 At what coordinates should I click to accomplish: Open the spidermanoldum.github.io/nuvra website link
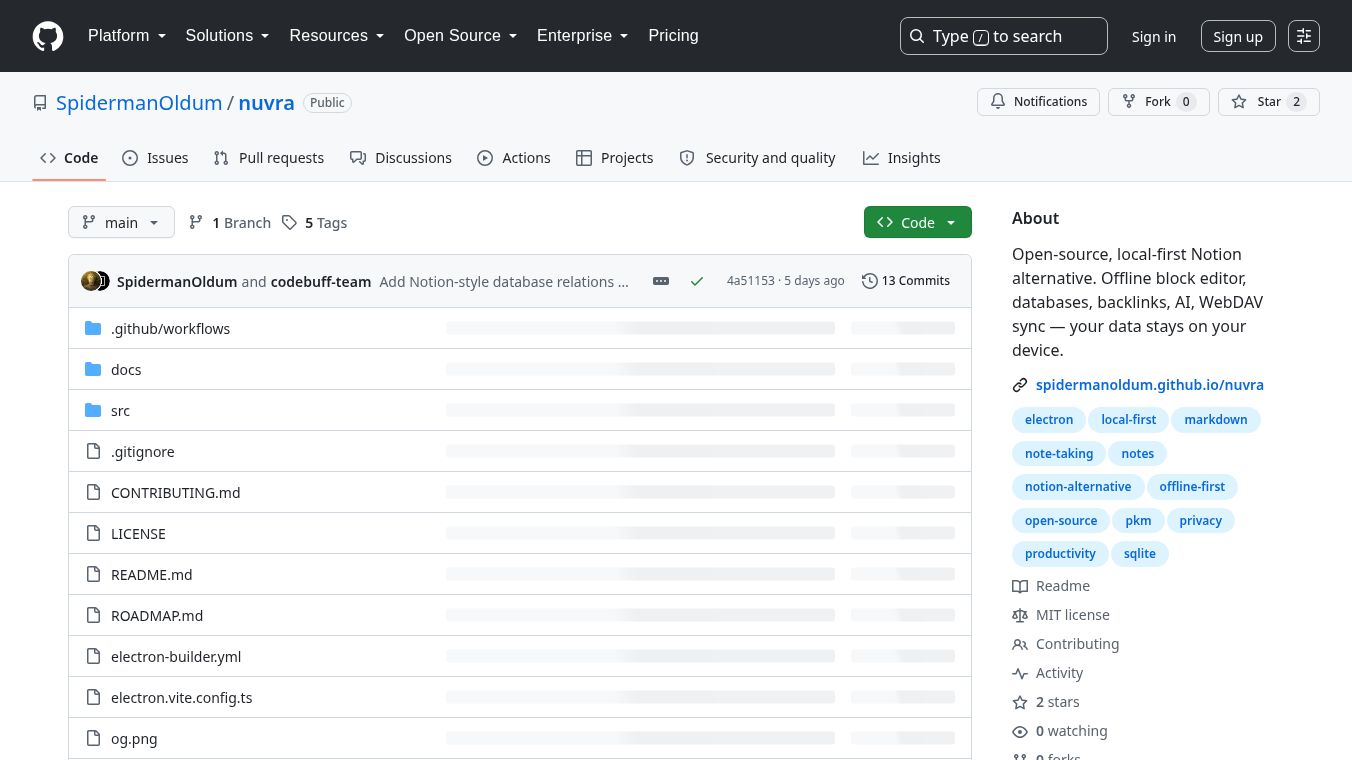[x=1150, y=384]
